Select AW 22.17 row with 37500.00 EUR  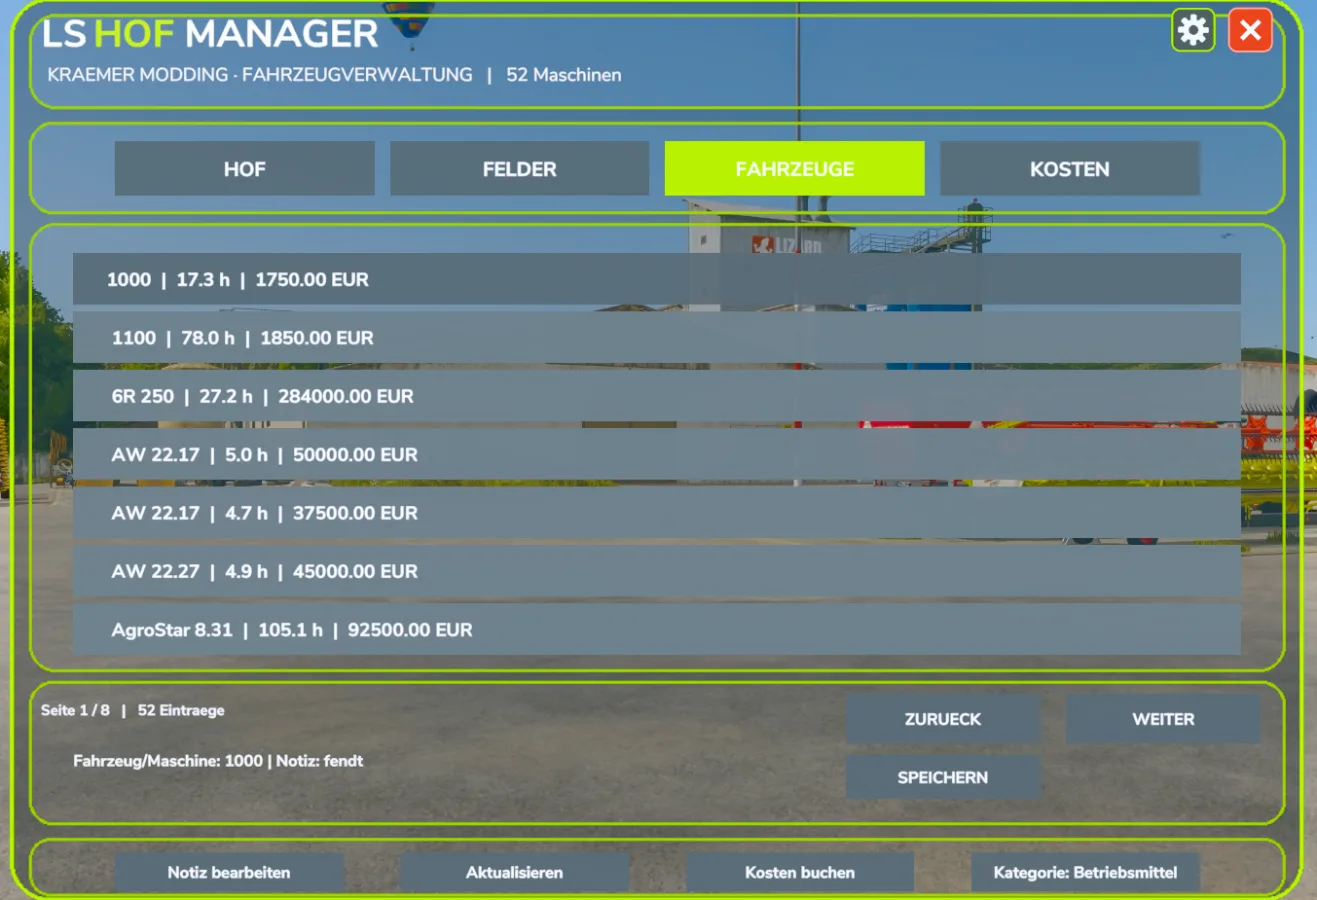pyautogui.click(x=657, y=513)
